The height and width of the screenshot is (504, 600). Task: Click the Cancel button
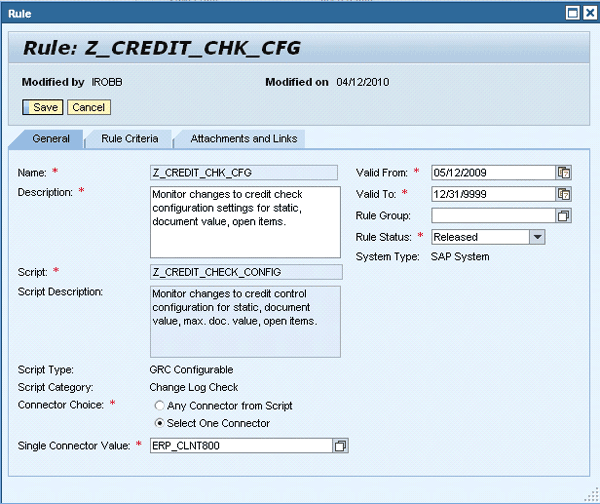pyautogui.click(x=88, y=107)
